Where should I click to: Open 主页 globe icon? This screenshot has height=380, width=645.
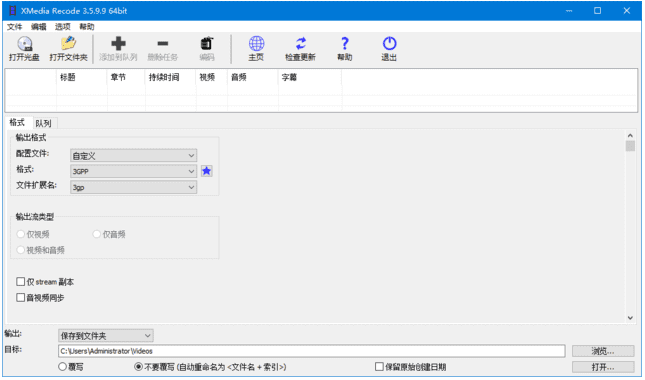[256, 43]
